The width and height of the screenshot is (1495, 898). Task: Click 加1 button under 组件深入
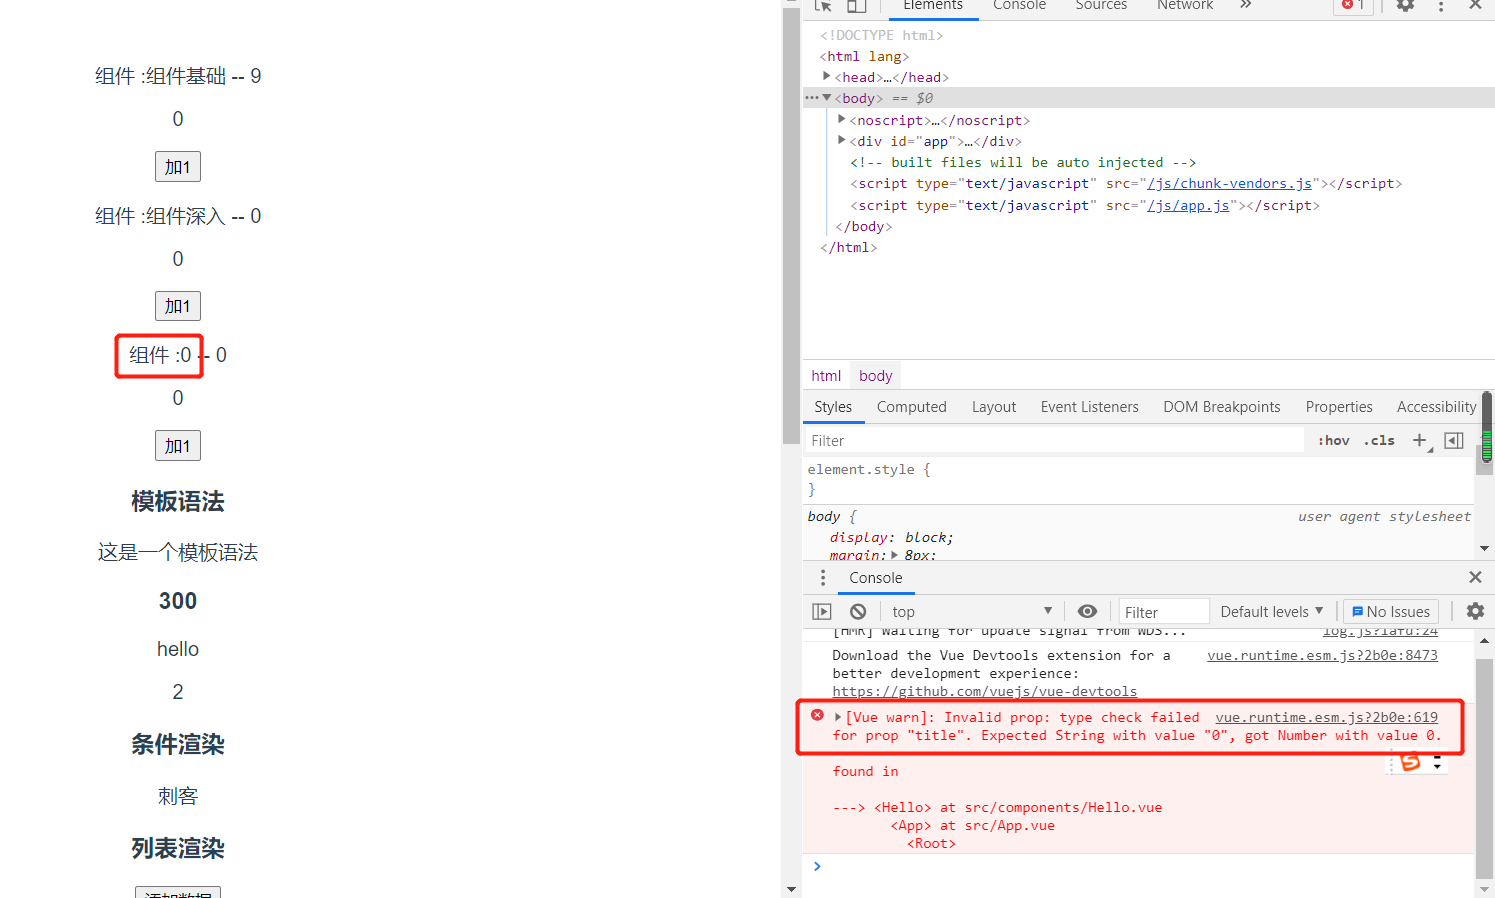[x=178, y=306]
